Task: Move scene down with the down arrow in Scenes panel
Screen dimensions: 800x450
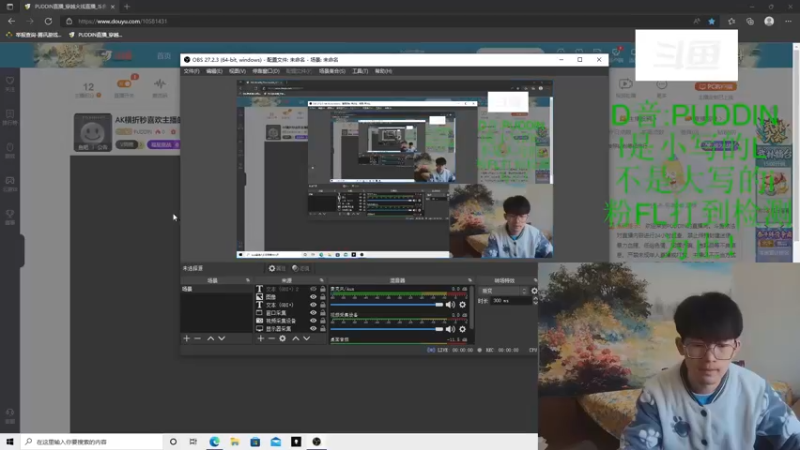Action: click(x=221, y=338)
